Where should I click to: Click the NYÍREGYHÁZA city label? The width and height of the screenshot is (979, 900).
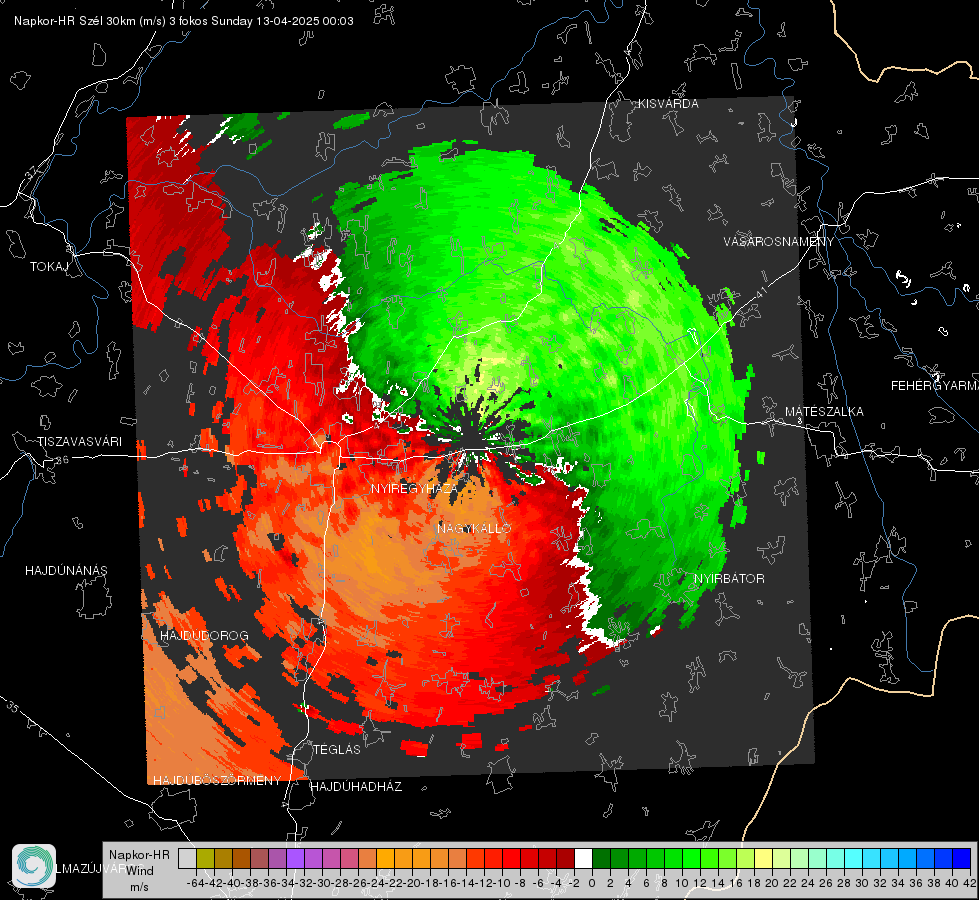click(x=415, y=488)
